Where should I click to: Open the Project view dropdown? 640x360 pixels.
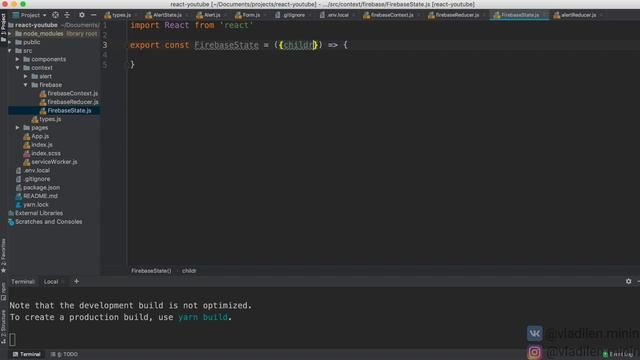click(x=30, y=15)
